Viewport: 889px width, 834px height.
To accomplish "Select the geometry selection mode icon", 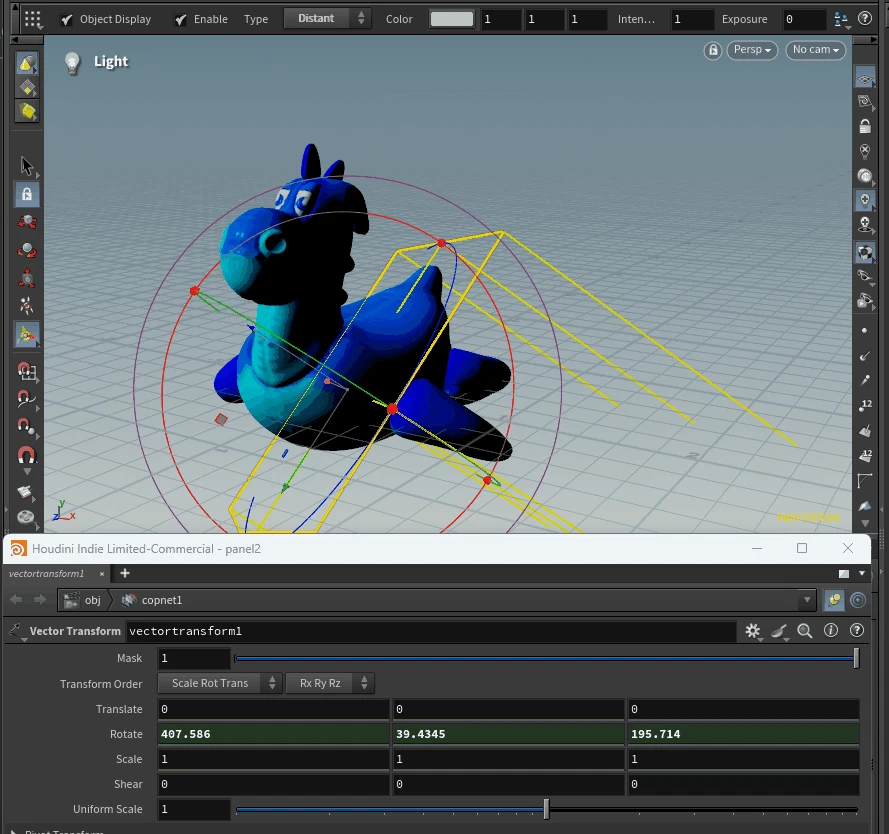I will coord(27,88).
